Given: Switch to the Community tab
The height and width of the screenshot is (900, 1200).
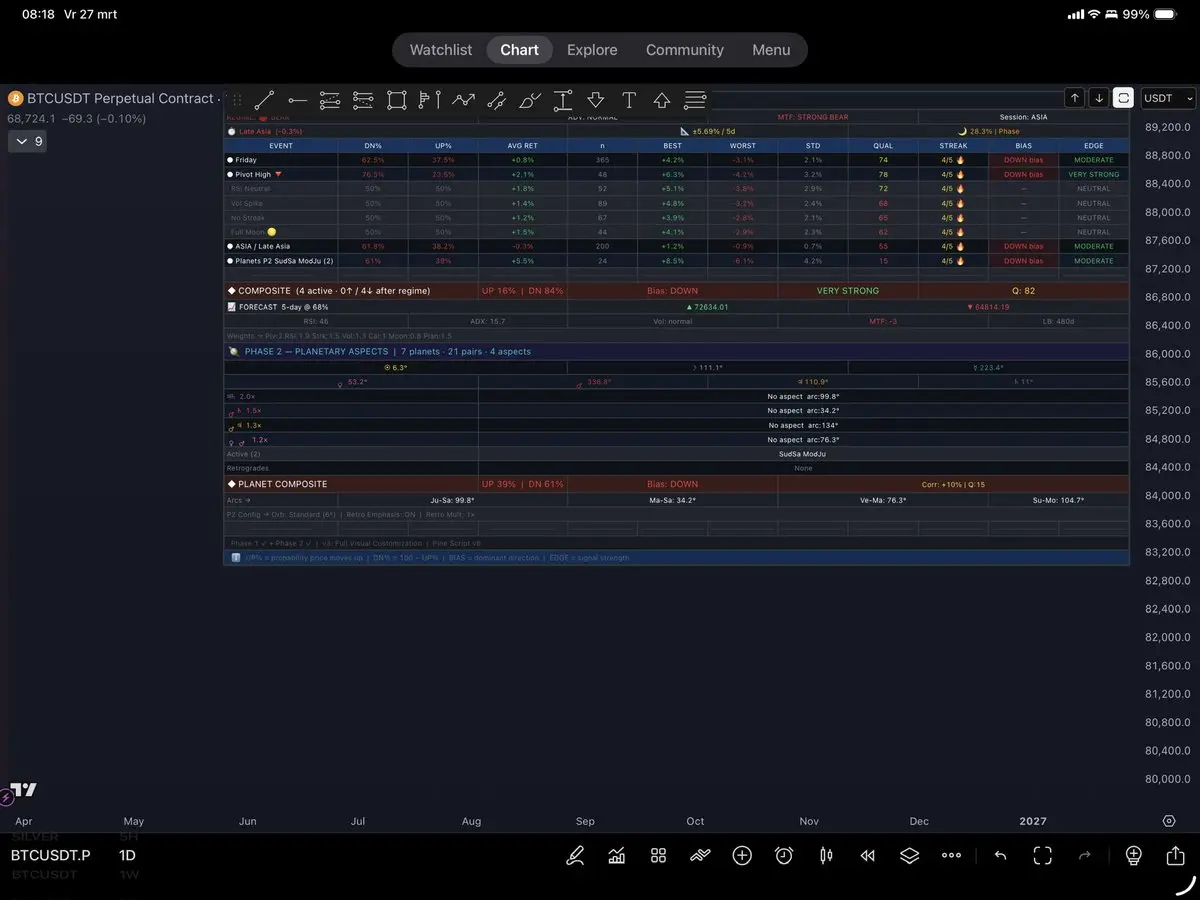Looking at the screenshot, I should click(685, 50).
